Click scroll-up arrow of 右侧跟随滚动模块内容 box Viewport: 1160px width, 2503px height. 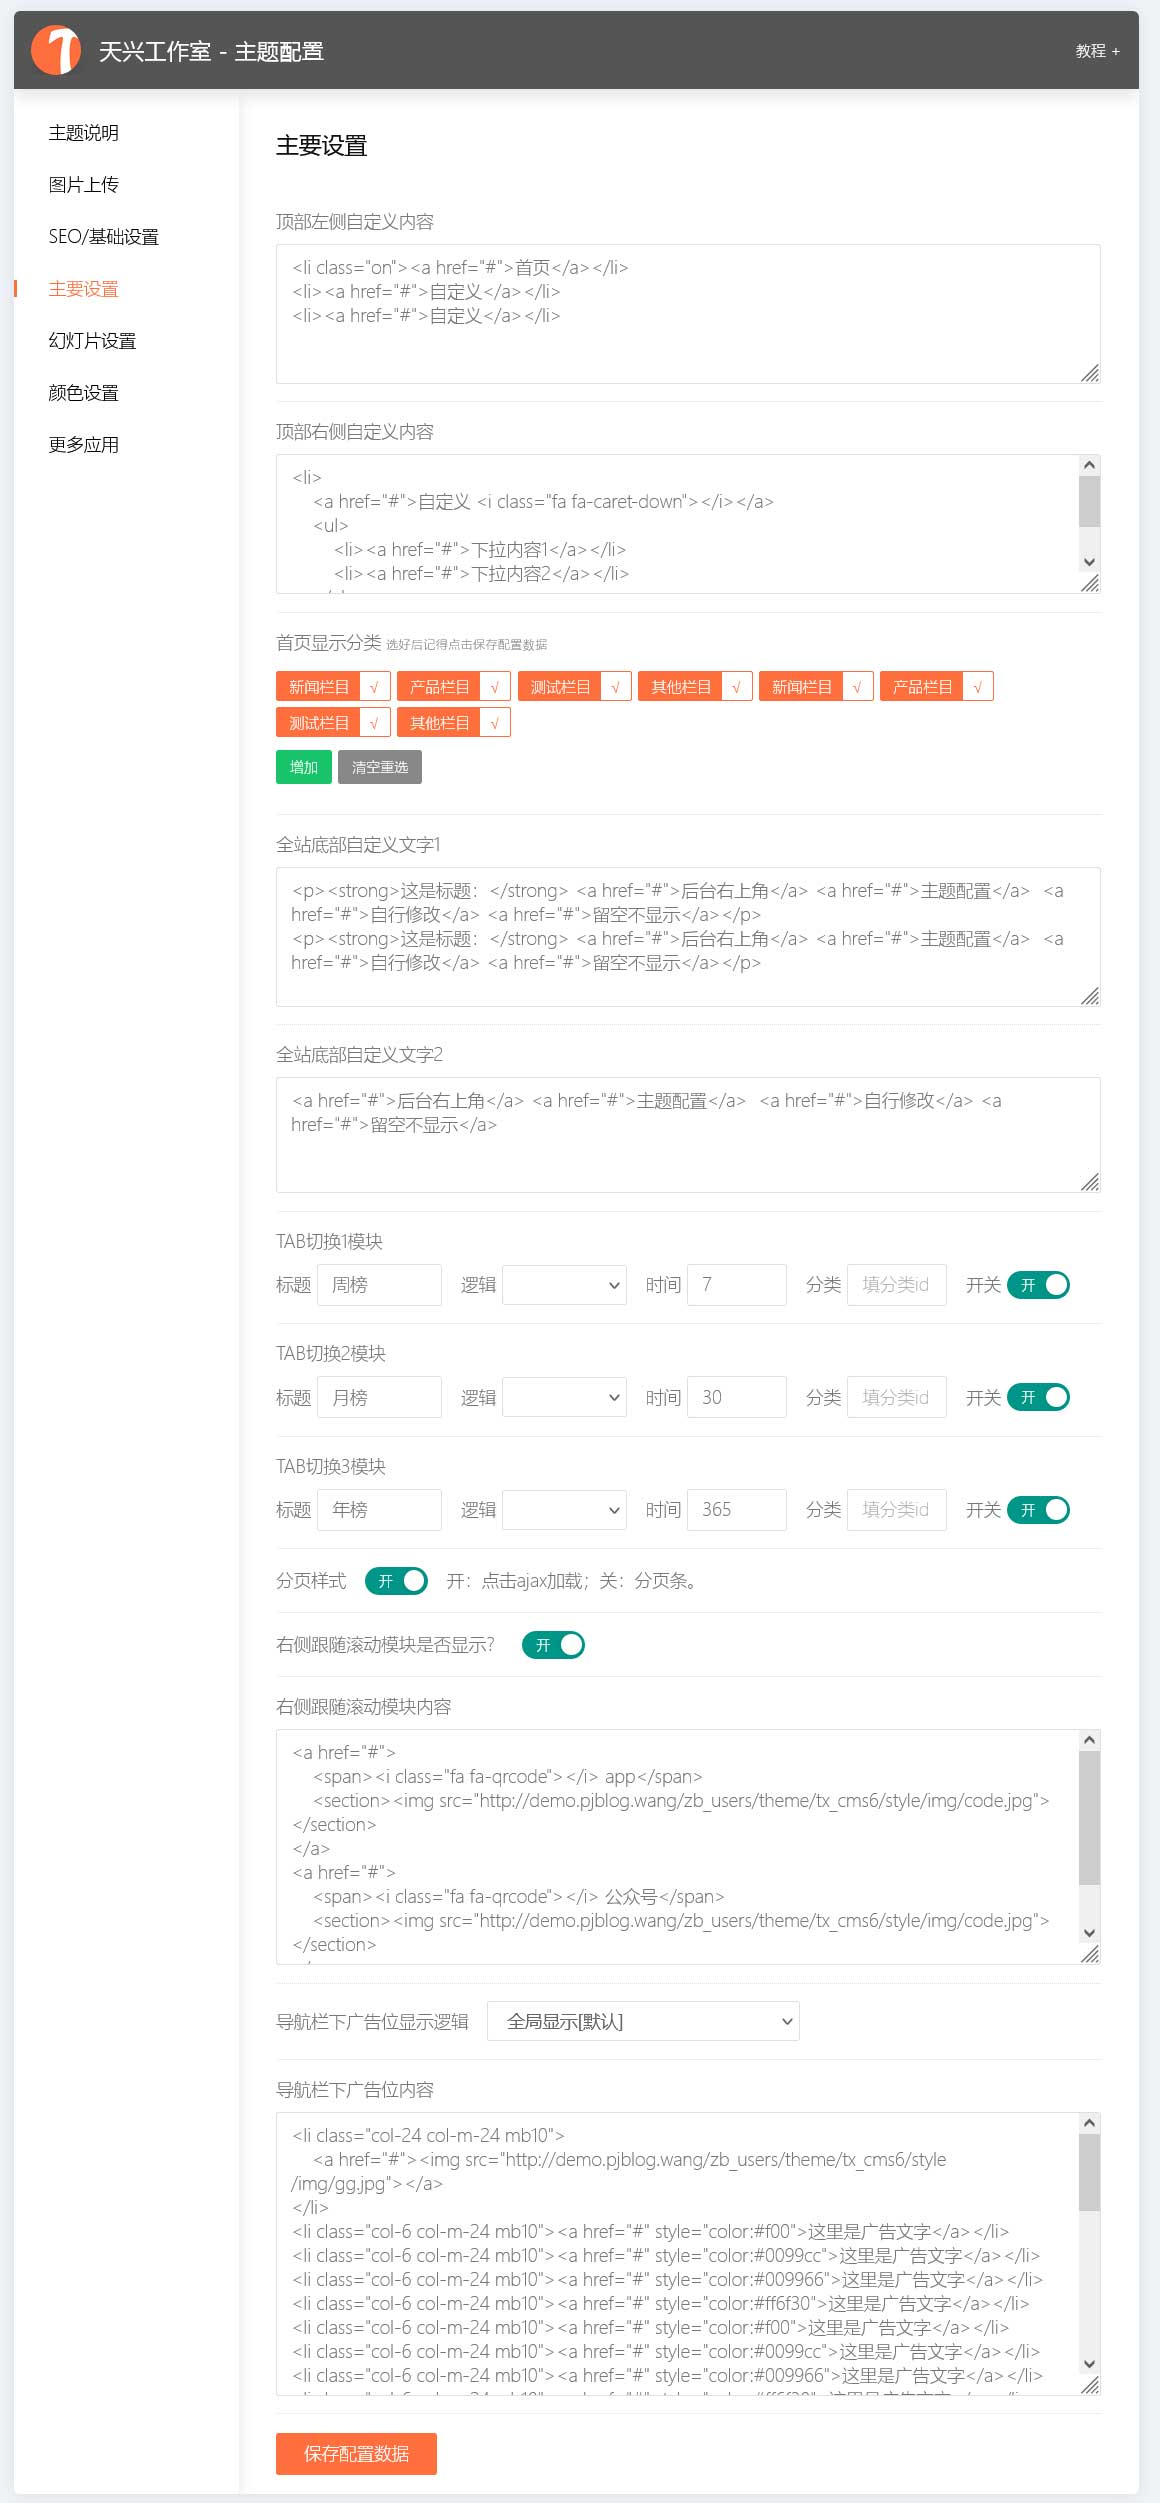(1090, 1740)
